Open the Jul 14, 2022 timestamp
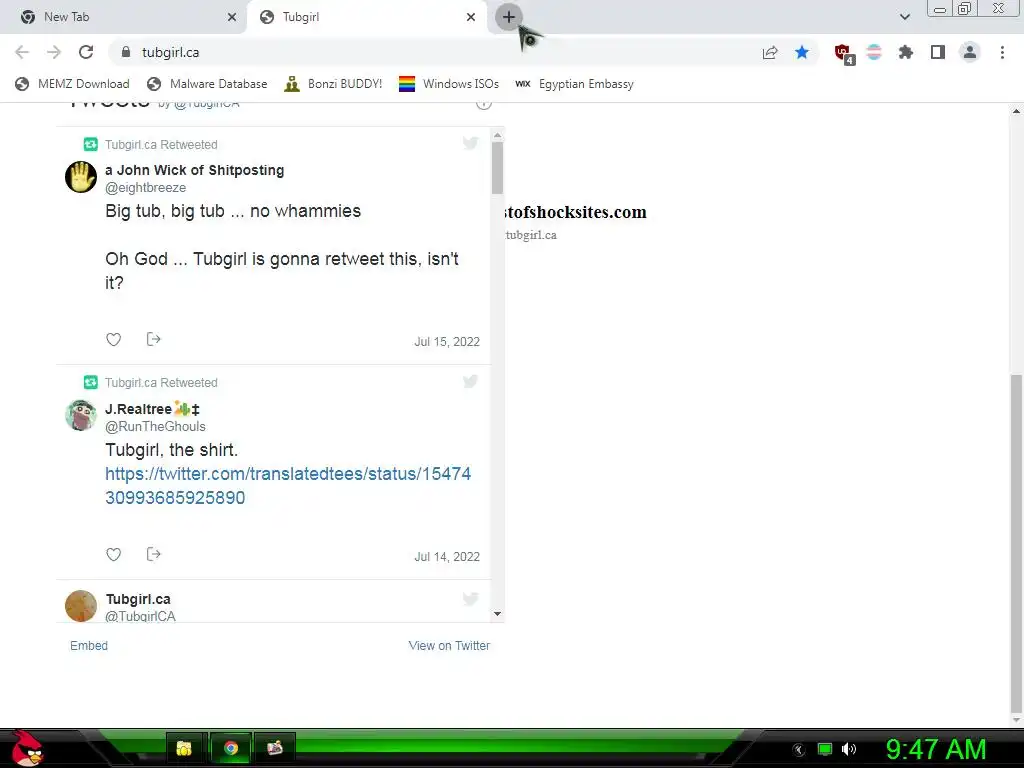This screenshot has height=768, width=1024. pyautogui.click(x=447, y=556)
